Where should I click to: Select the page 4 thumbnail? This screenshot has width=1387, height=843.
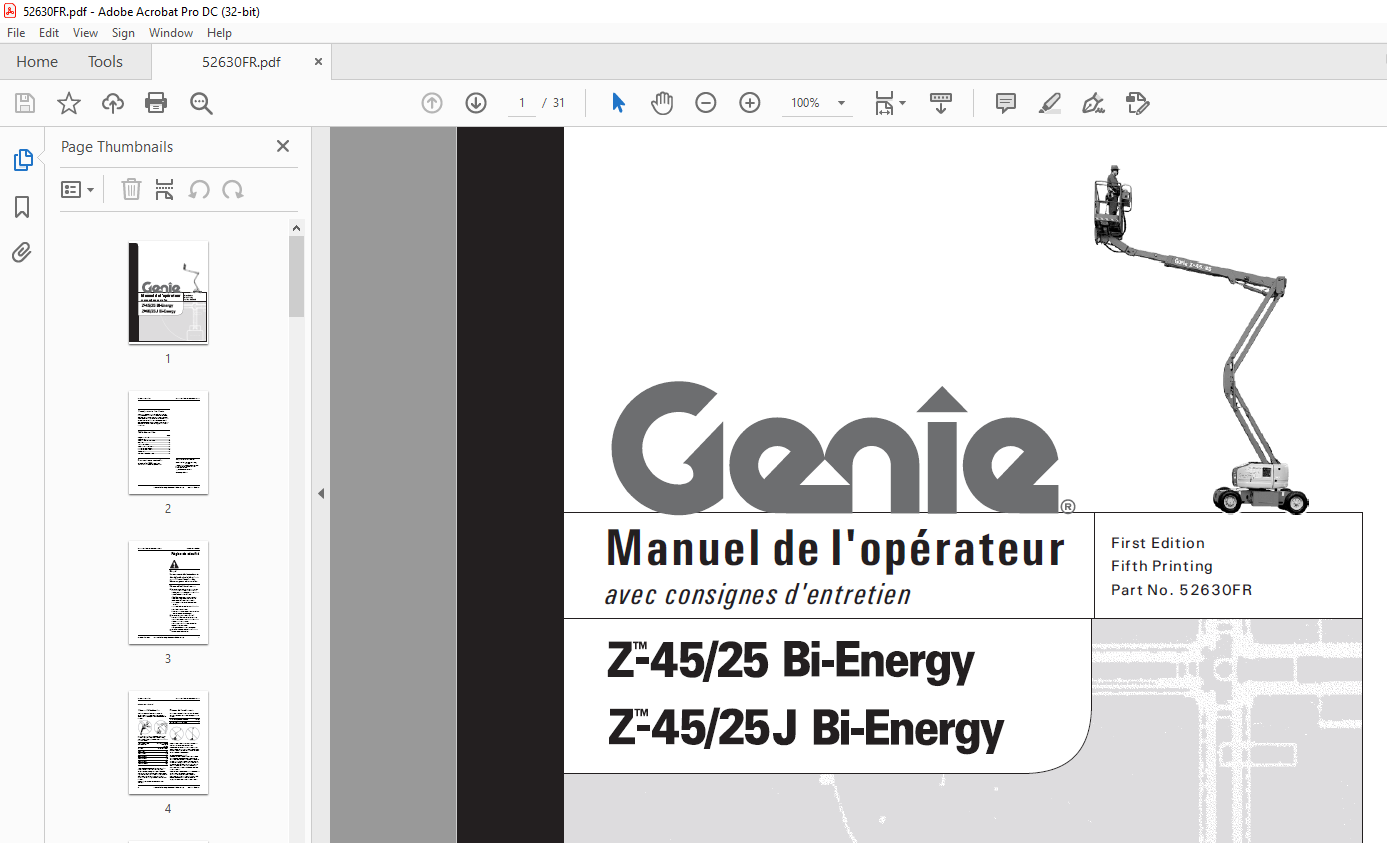coord(168,742)
